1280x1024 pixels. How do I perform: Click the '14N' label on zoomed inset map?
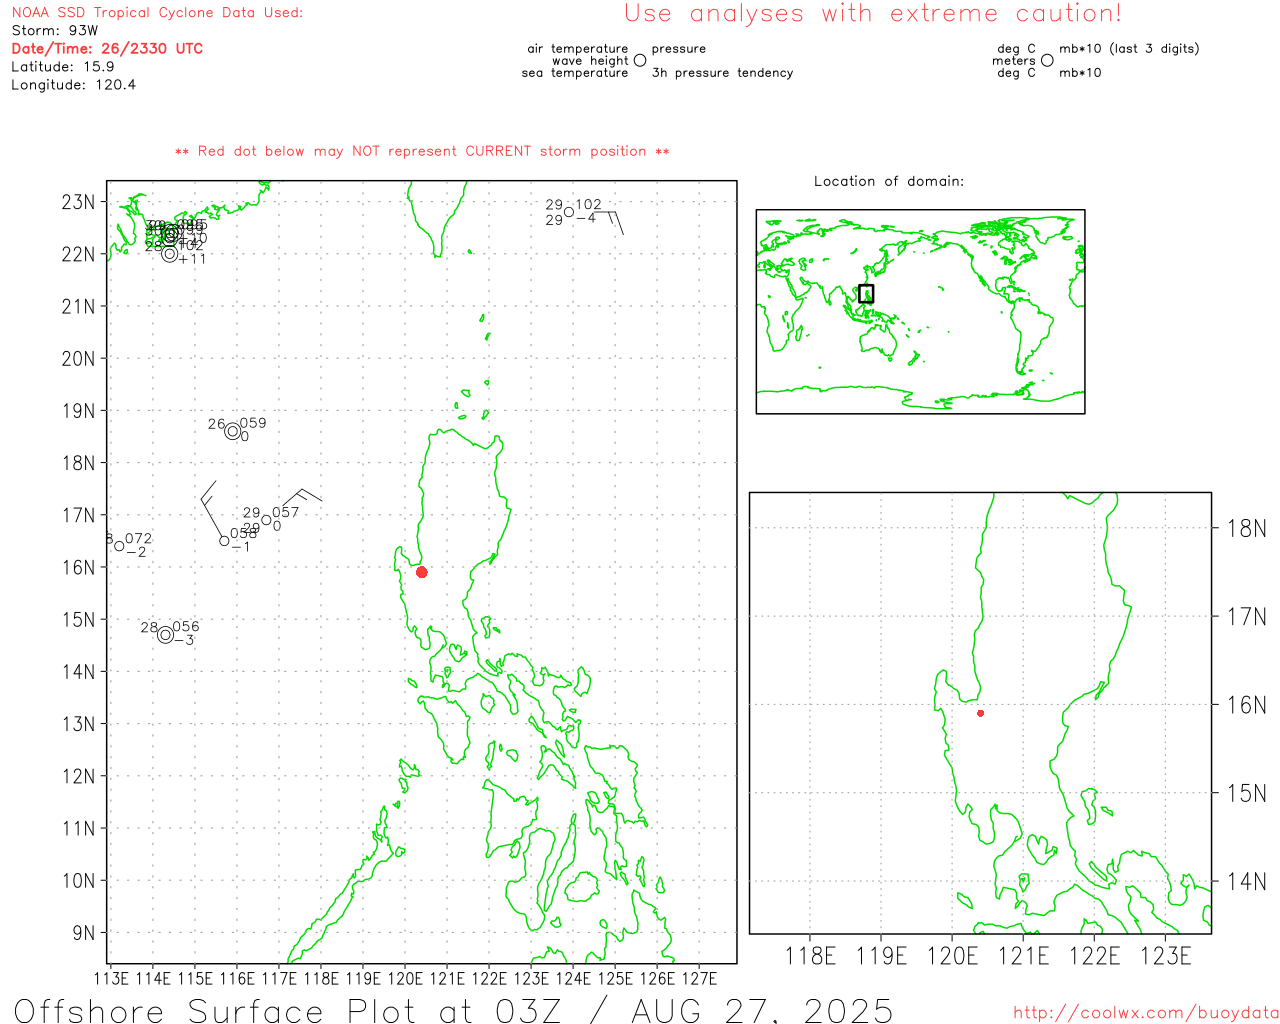click(1247, 882)
